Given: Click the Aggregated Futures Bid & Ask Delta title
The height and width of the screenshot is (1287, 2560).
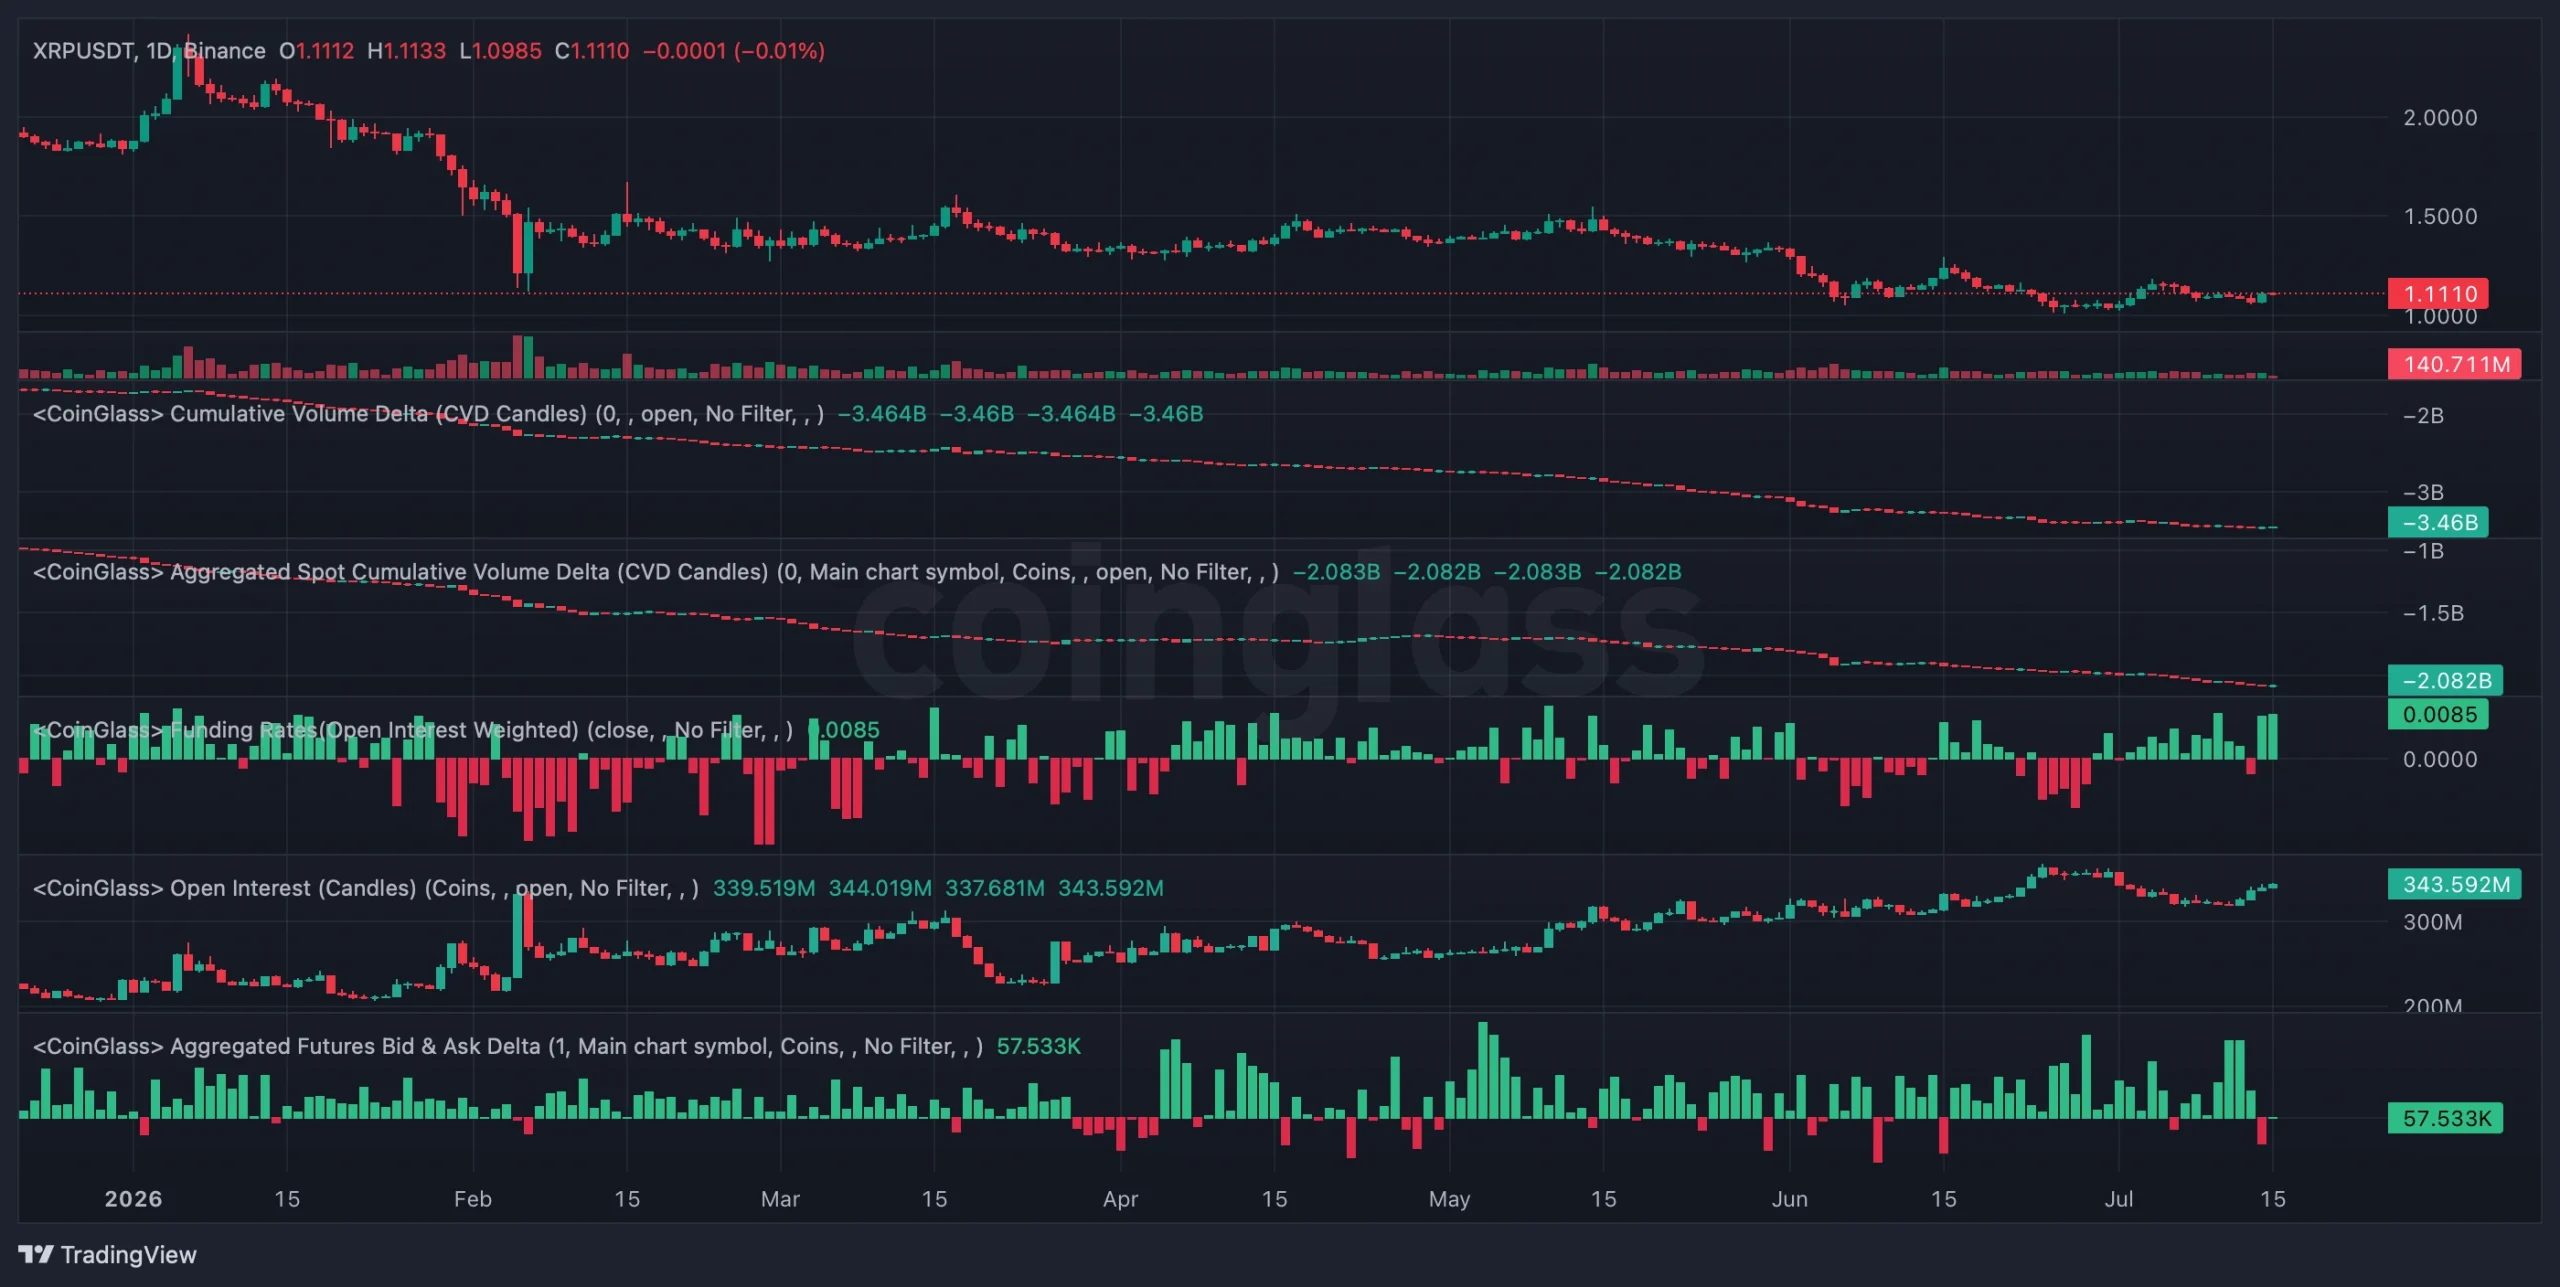Looking at the screenshot, I should 508,1046.
